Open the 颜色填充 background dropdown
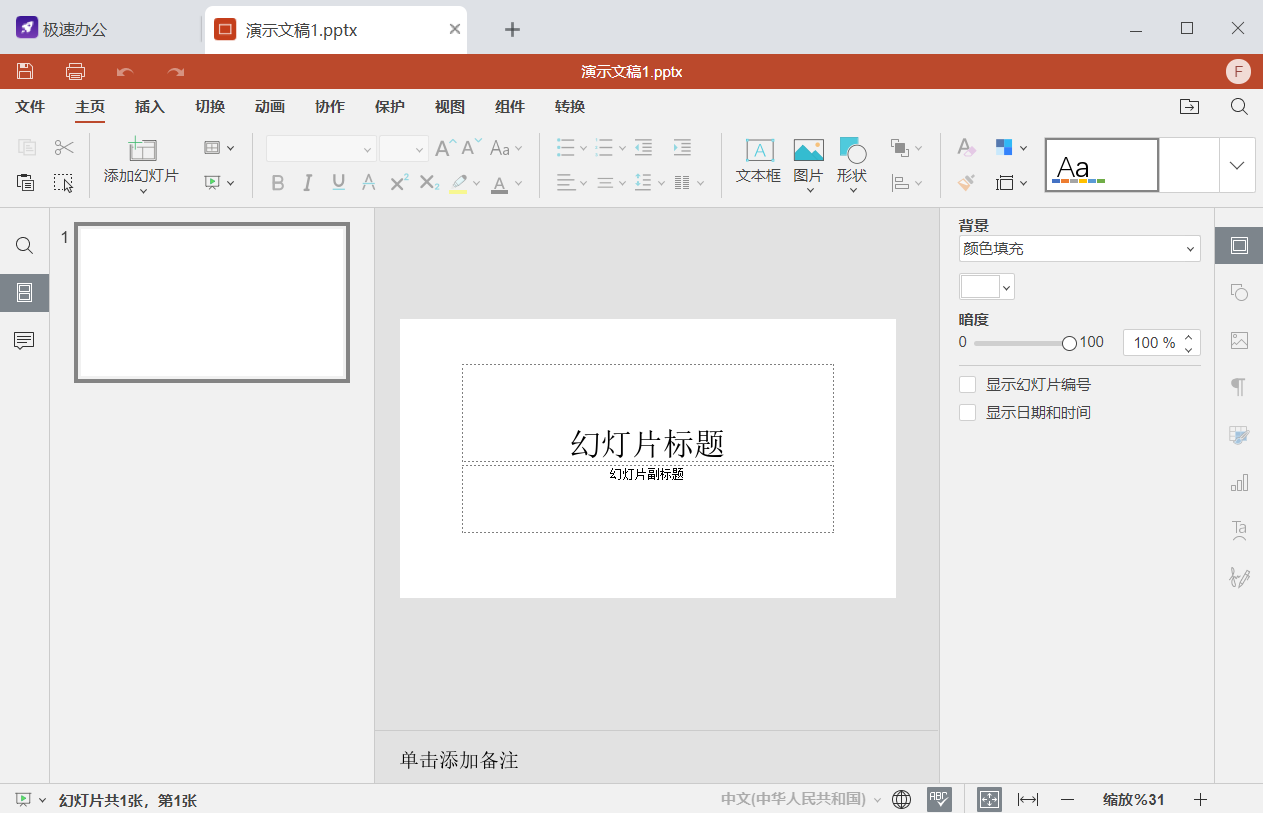 [1079, 249]
